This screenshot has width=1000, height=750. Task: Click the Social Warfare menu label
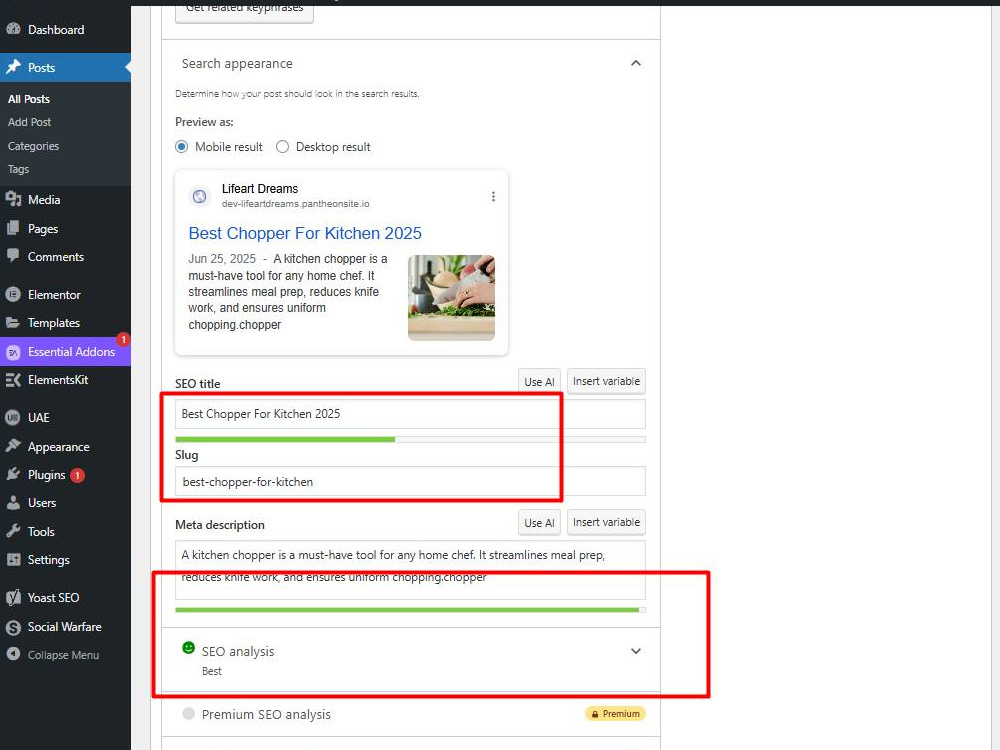pos(64,627)
